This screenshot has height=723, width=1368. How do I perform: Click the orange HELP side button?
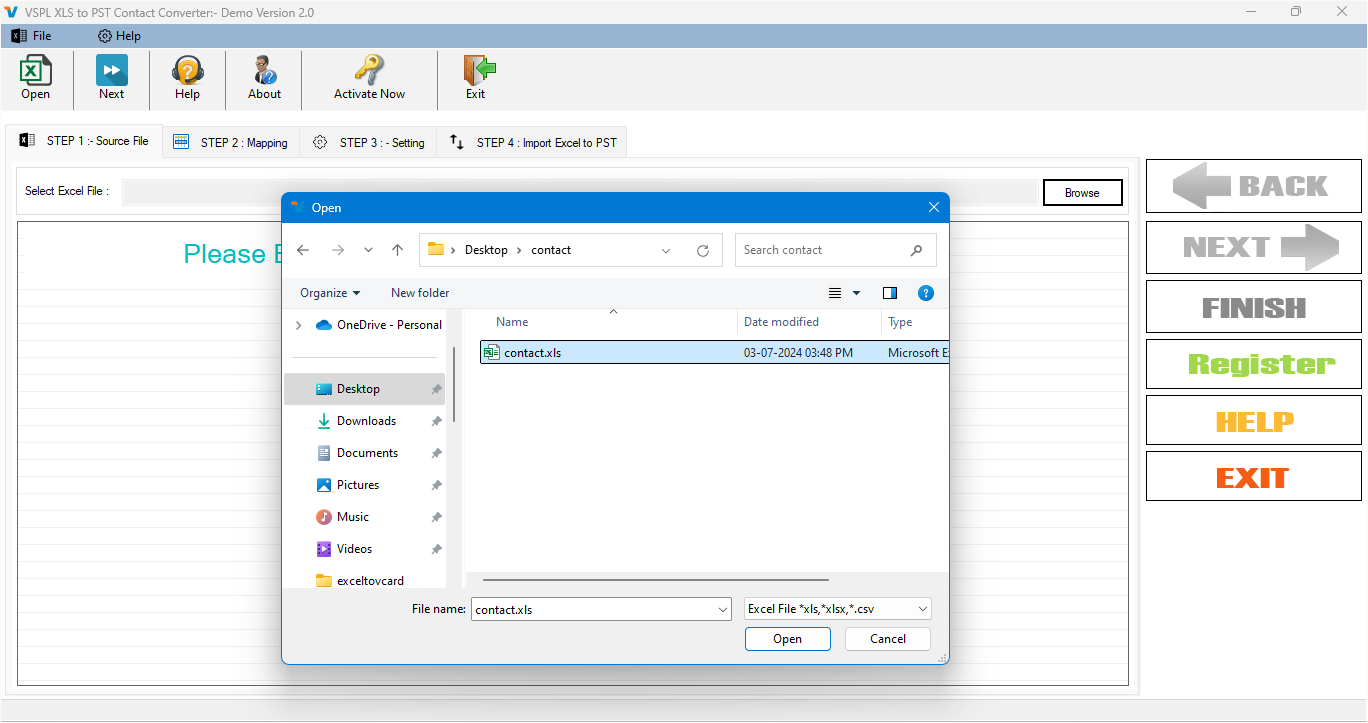point(1253,420)
